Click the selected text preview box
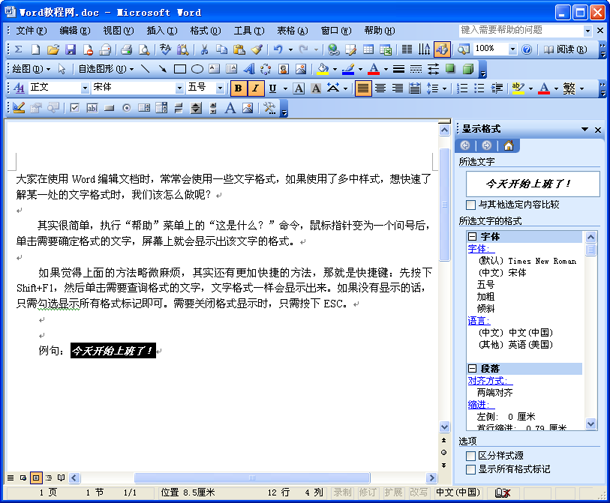This screenshot has width=610, height=503. 533,184
